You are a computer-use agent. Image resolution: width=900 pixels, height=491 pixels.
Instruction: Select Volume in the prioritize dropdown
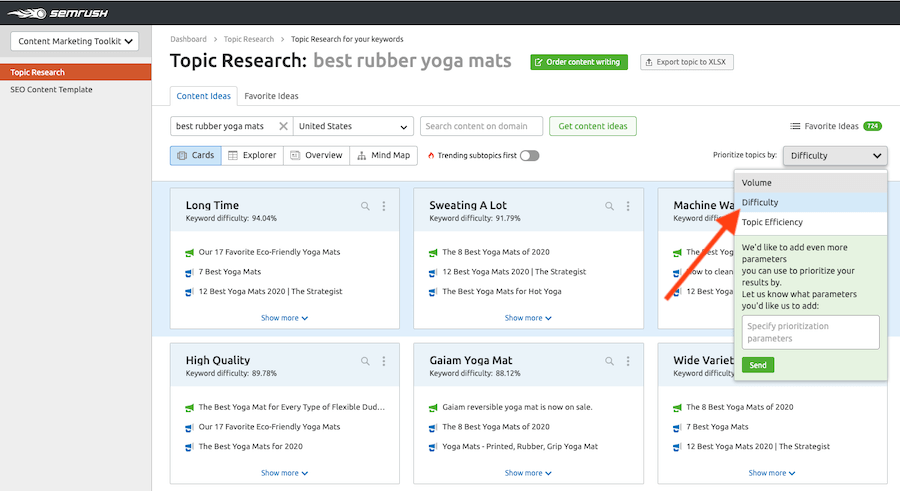coord(810,183)
